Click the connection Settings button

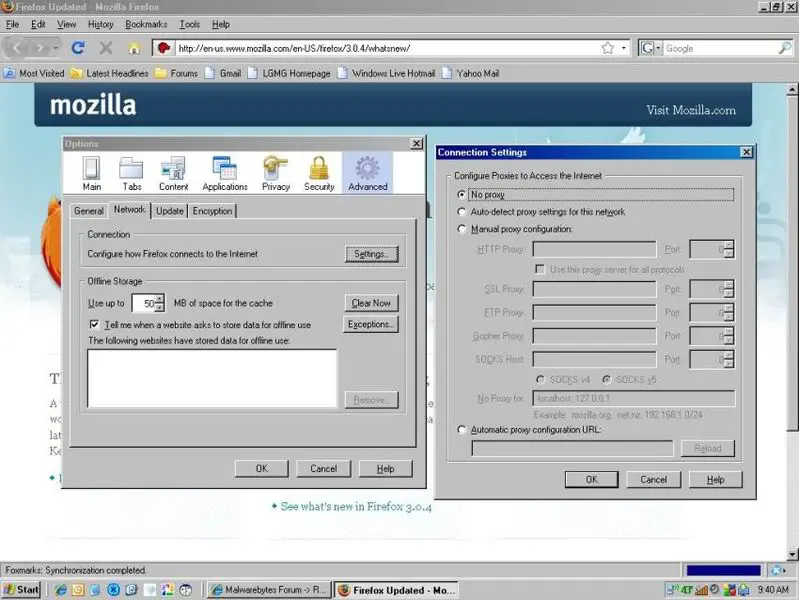coord(371,254)
